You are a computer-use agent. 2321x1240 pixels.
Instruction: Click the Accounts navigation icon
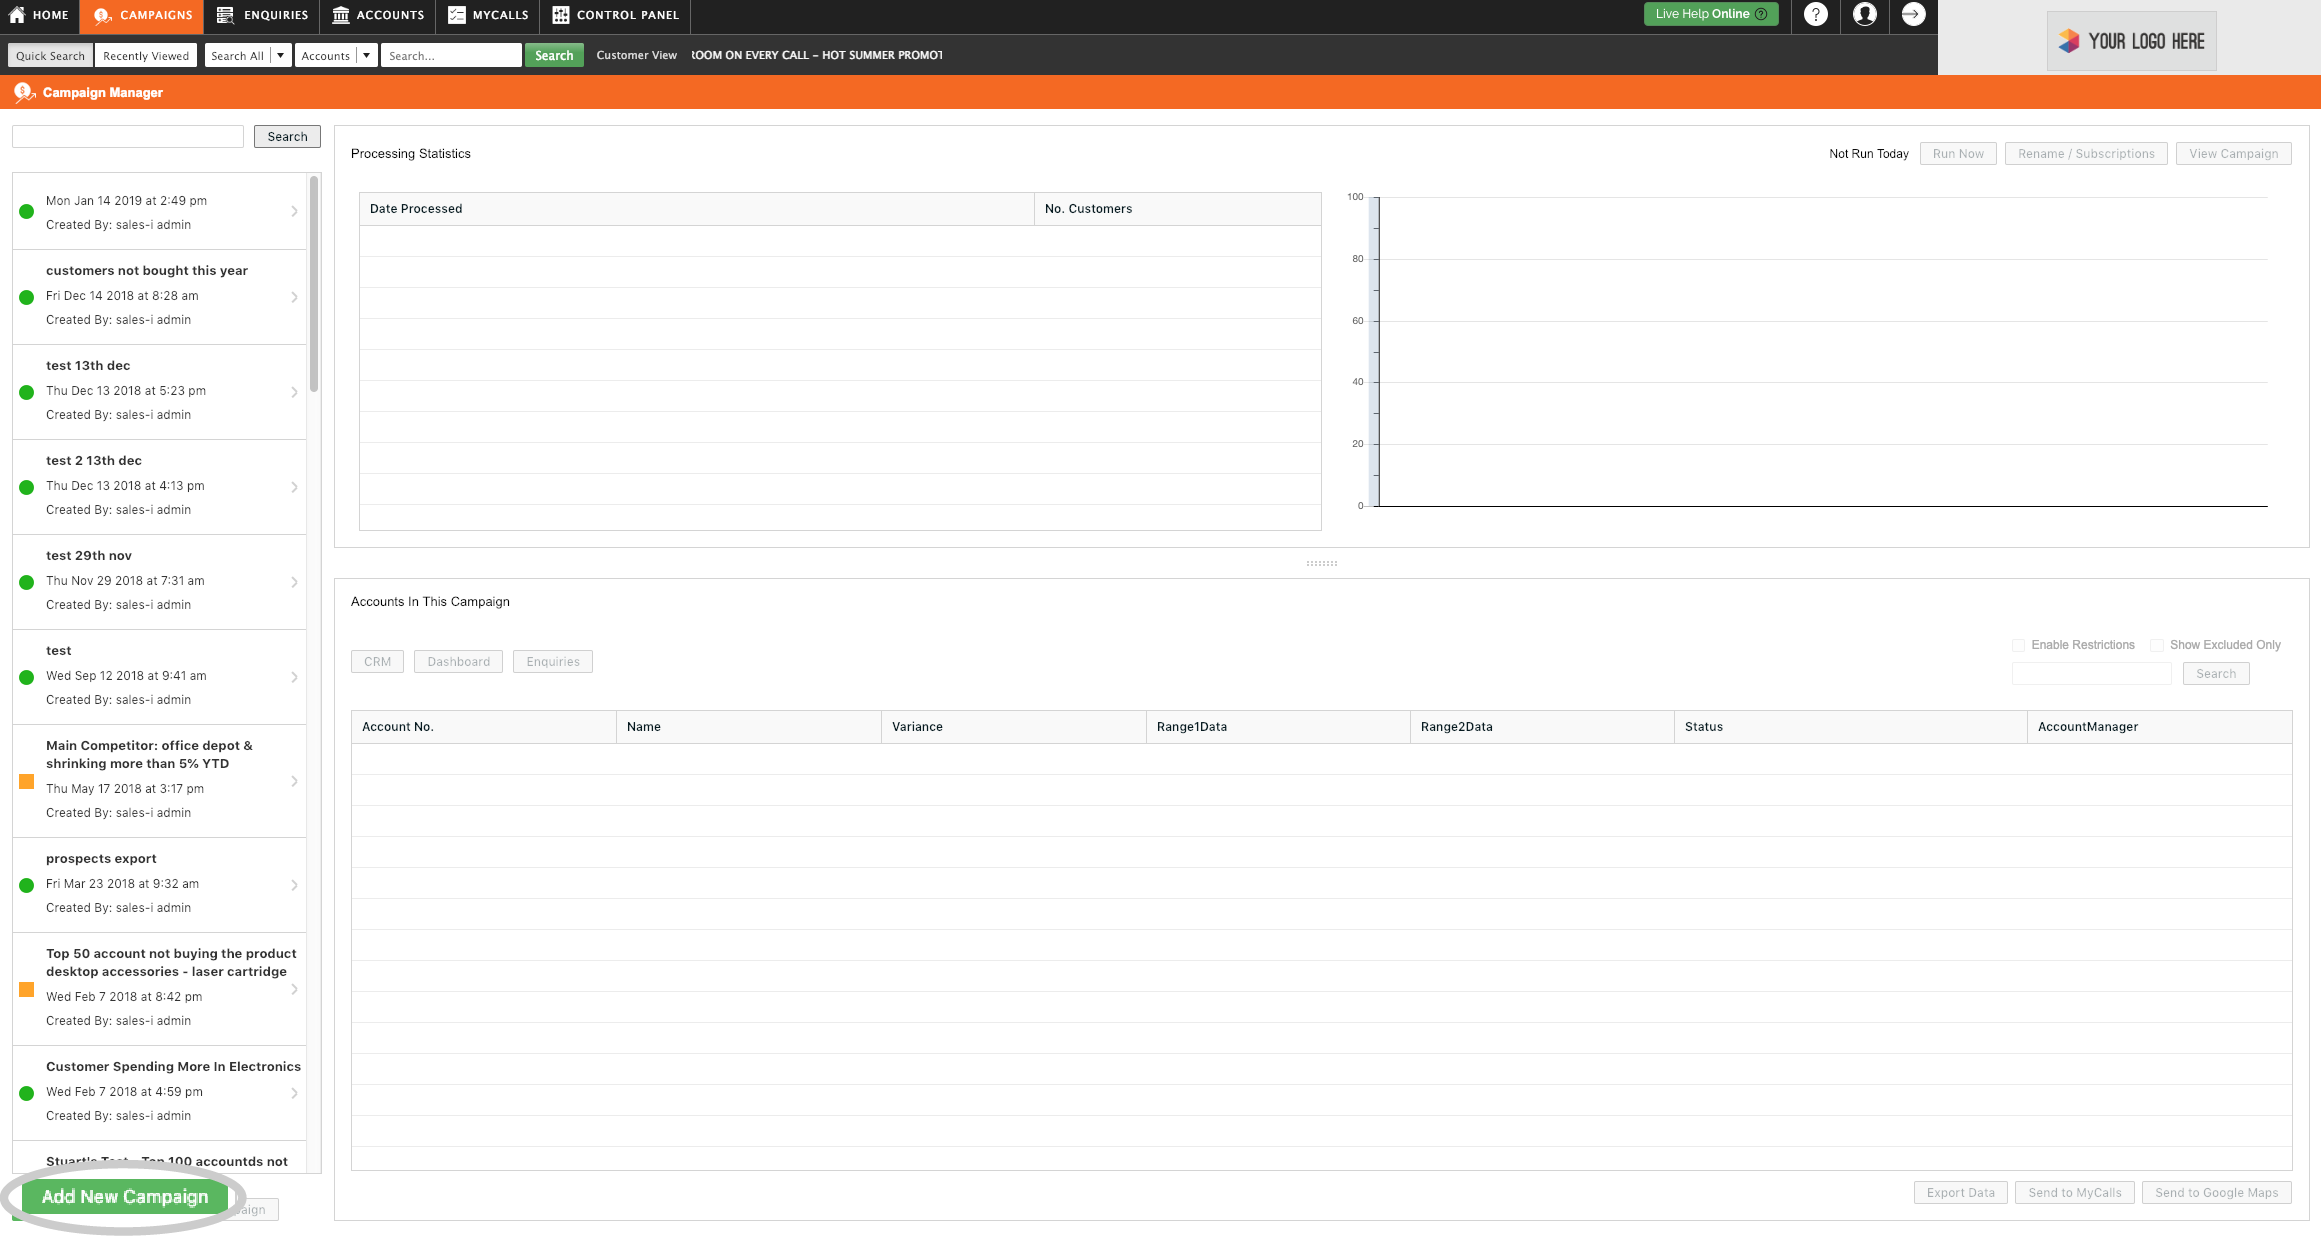tap(341, 15)
